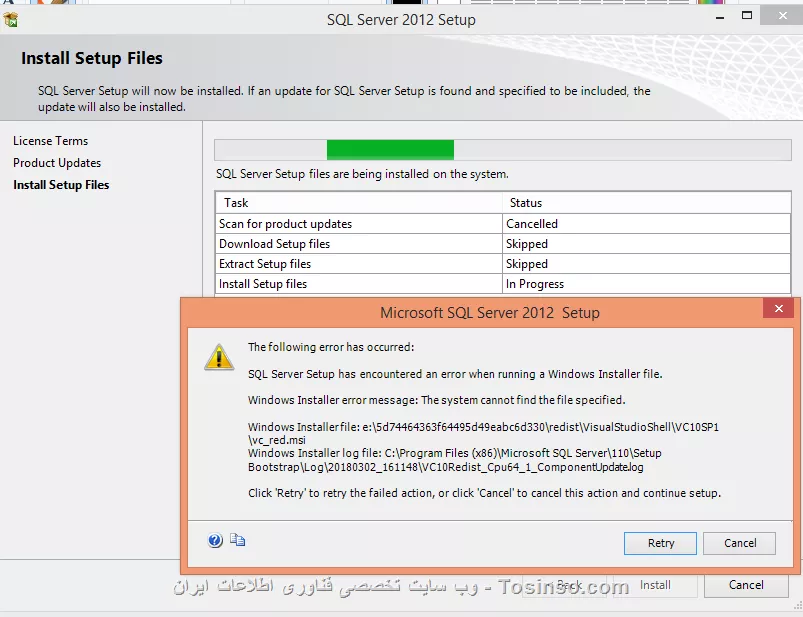Select the Download Setup files row
The width and height of the screenshot is (803, 617).
pyautogui.click(x=503, y=244)
